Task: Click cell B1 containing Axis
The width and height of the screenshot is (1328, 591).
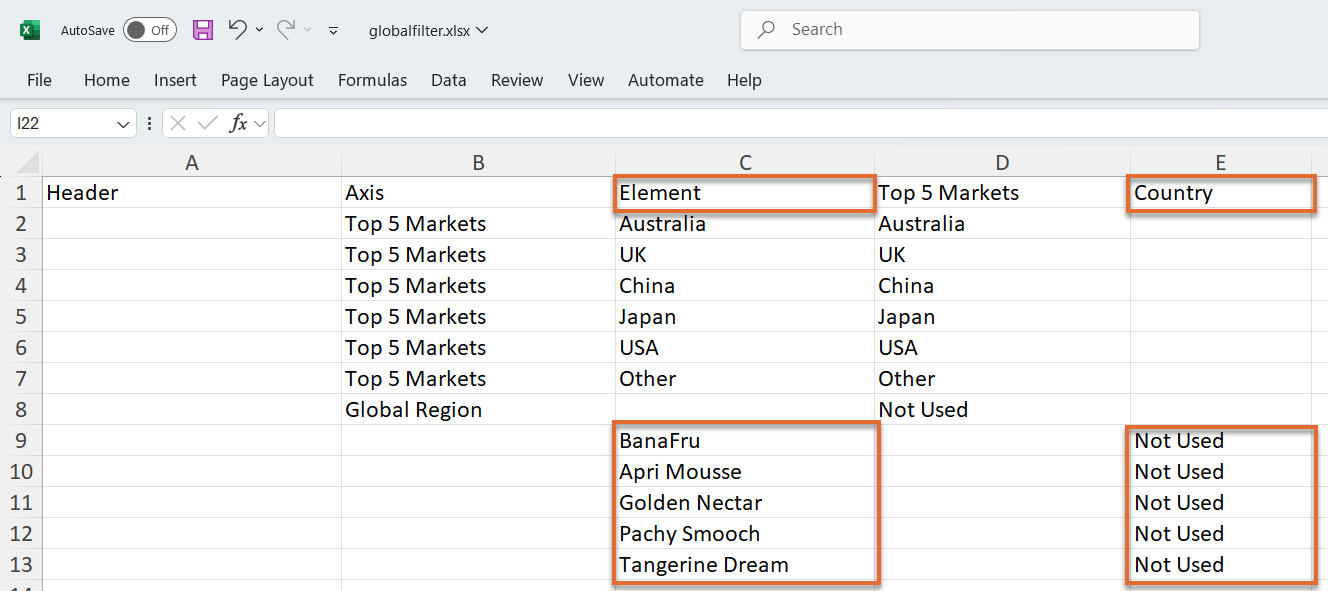Action: pyautogui.click(x=478, y=193)
